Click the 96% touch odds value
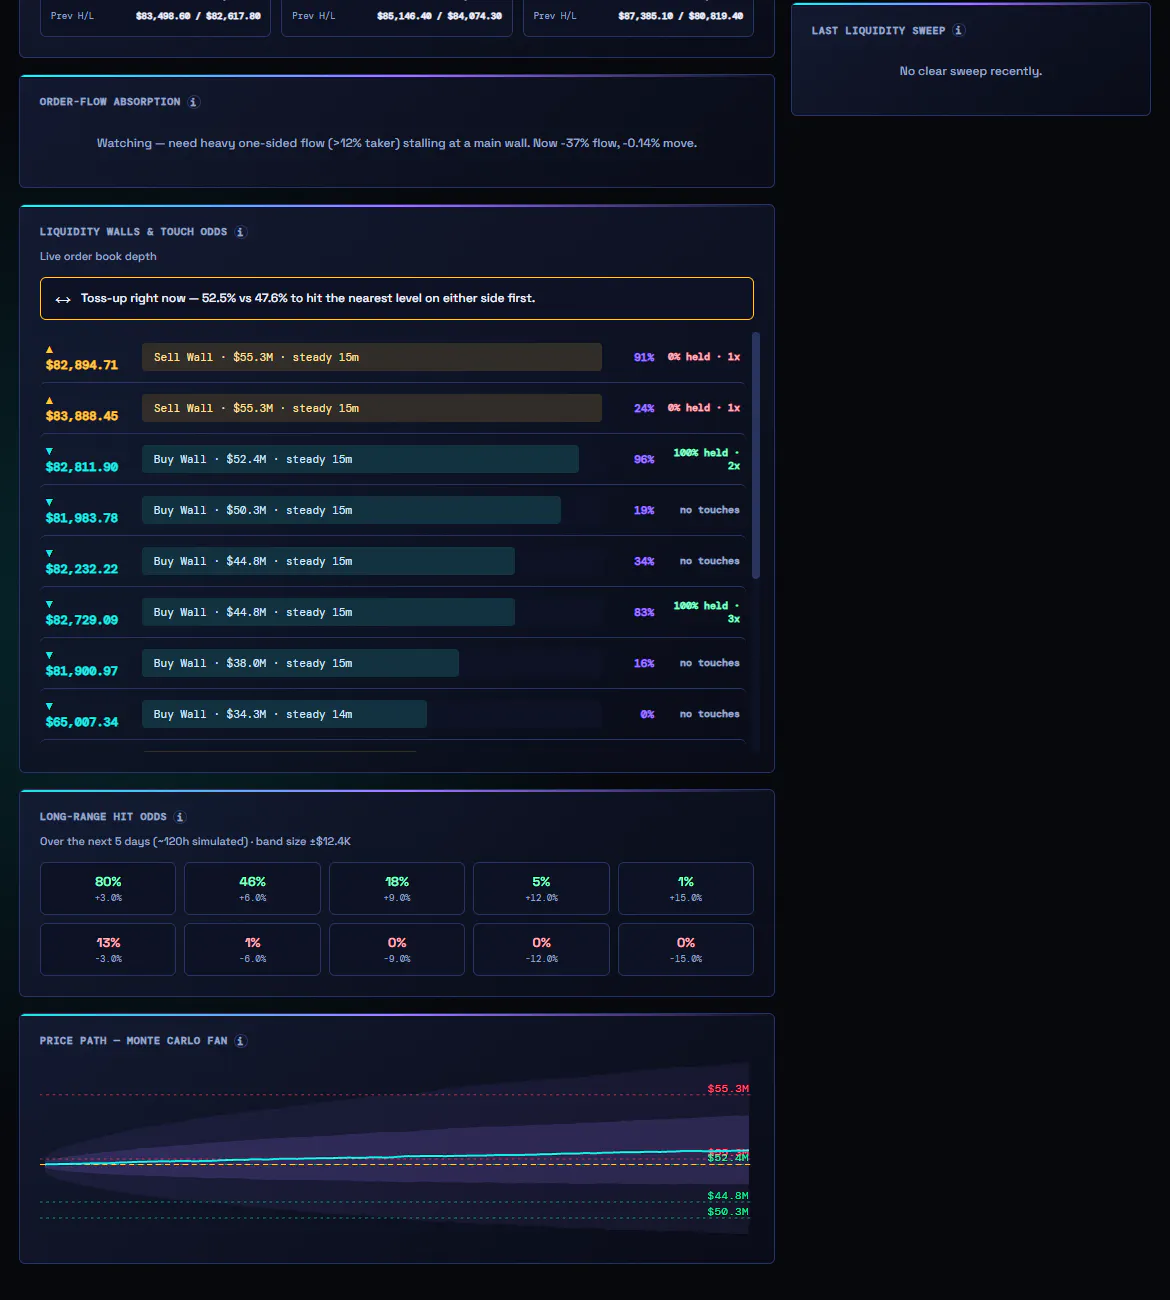 pos(644,460)
